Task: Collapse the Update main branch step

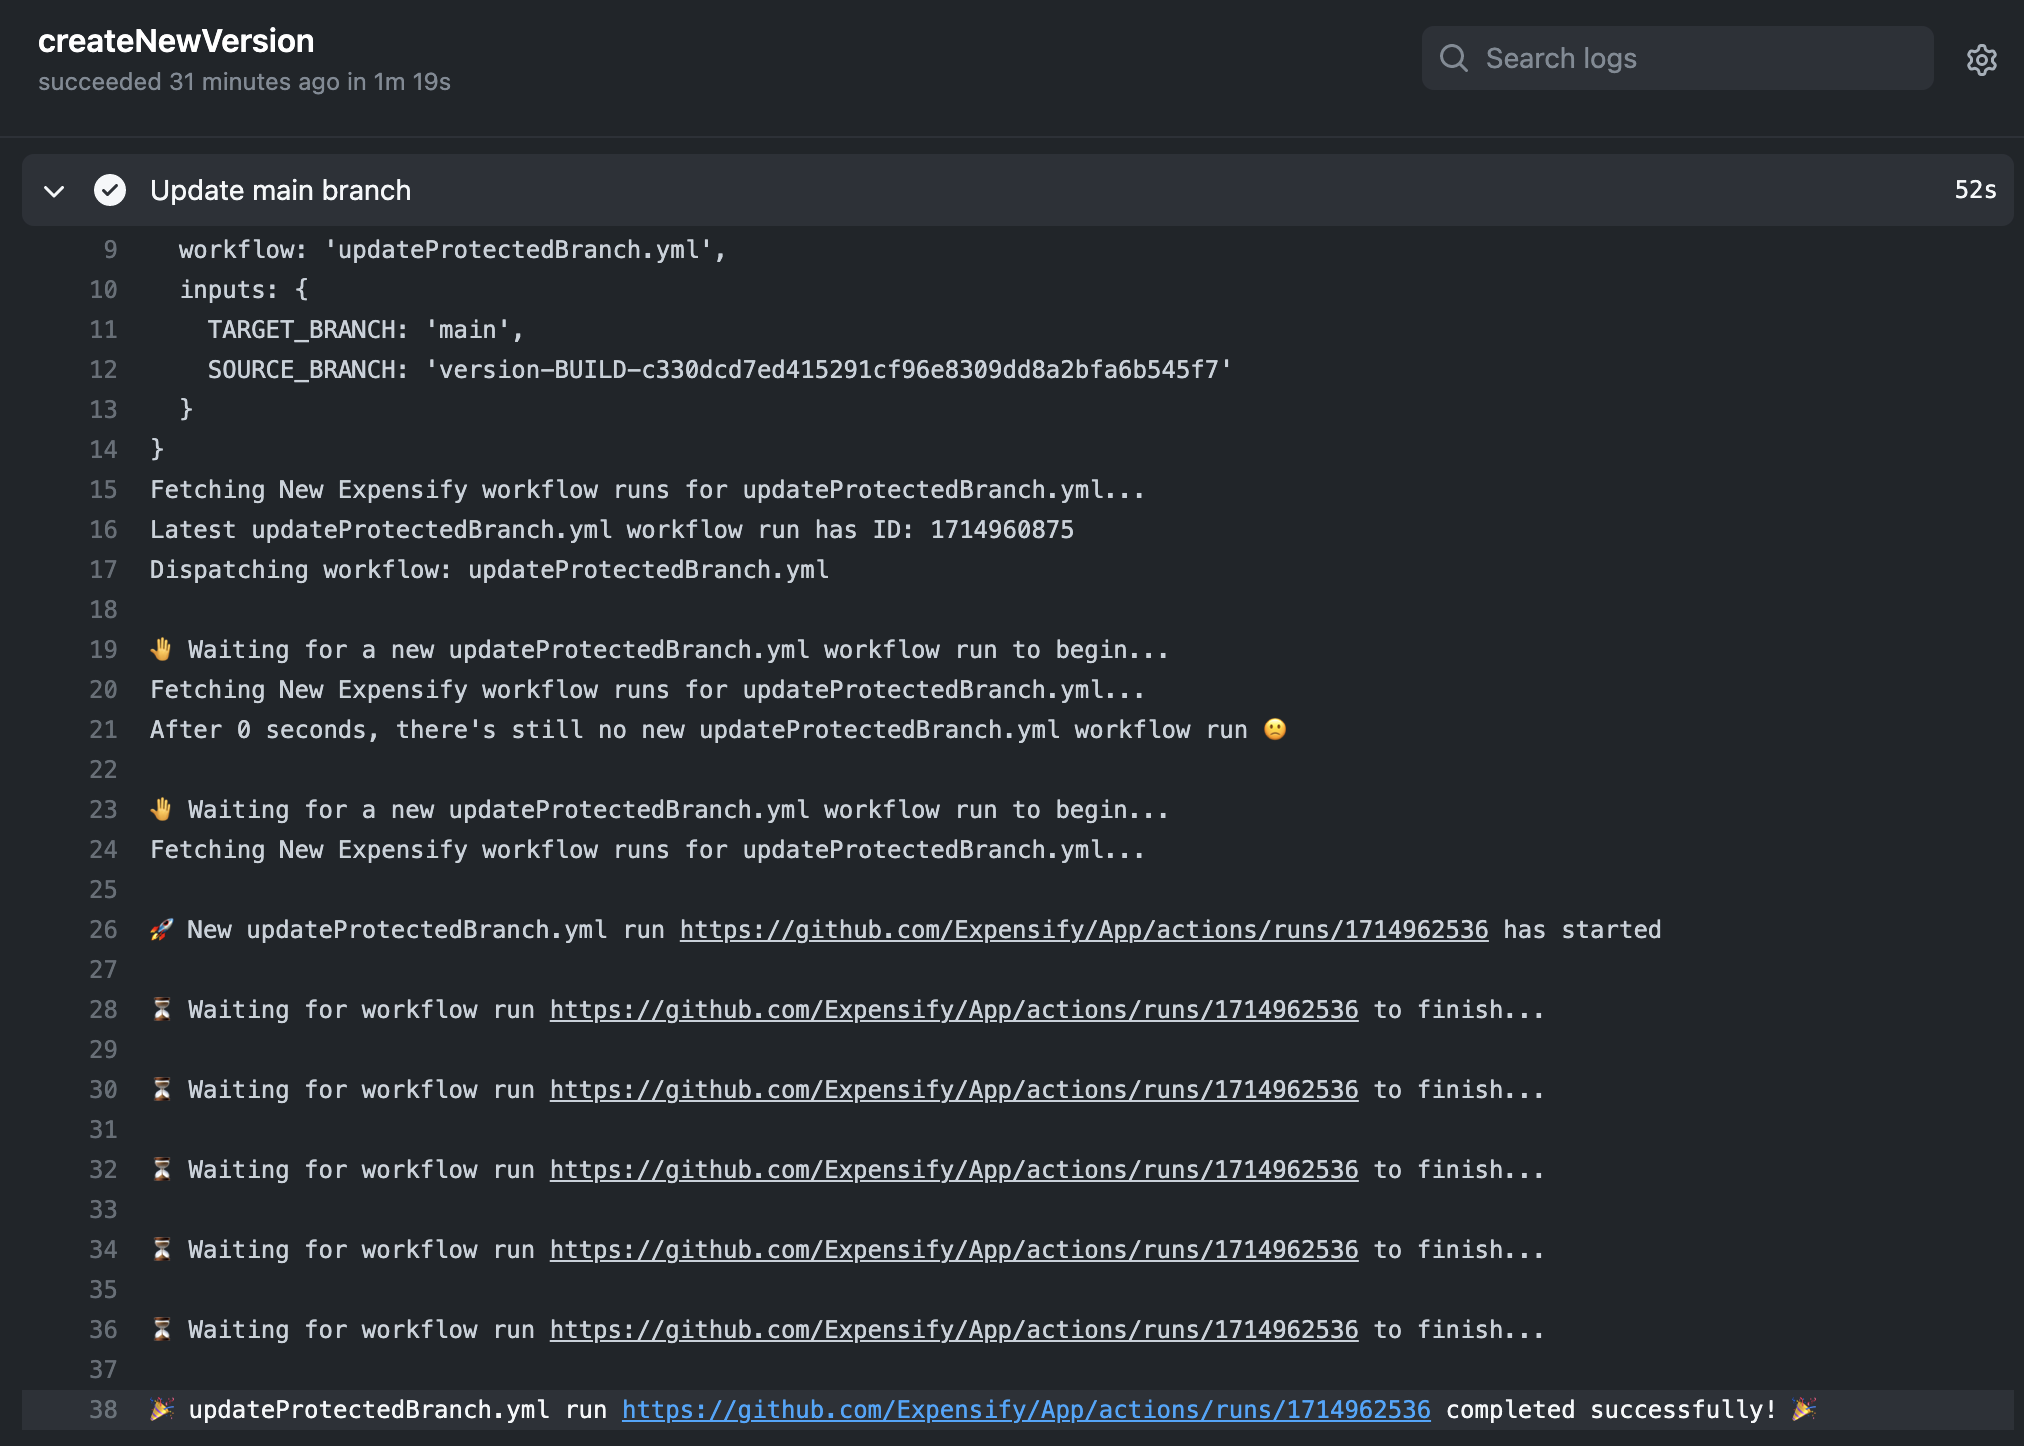Action: pos(54,191)
